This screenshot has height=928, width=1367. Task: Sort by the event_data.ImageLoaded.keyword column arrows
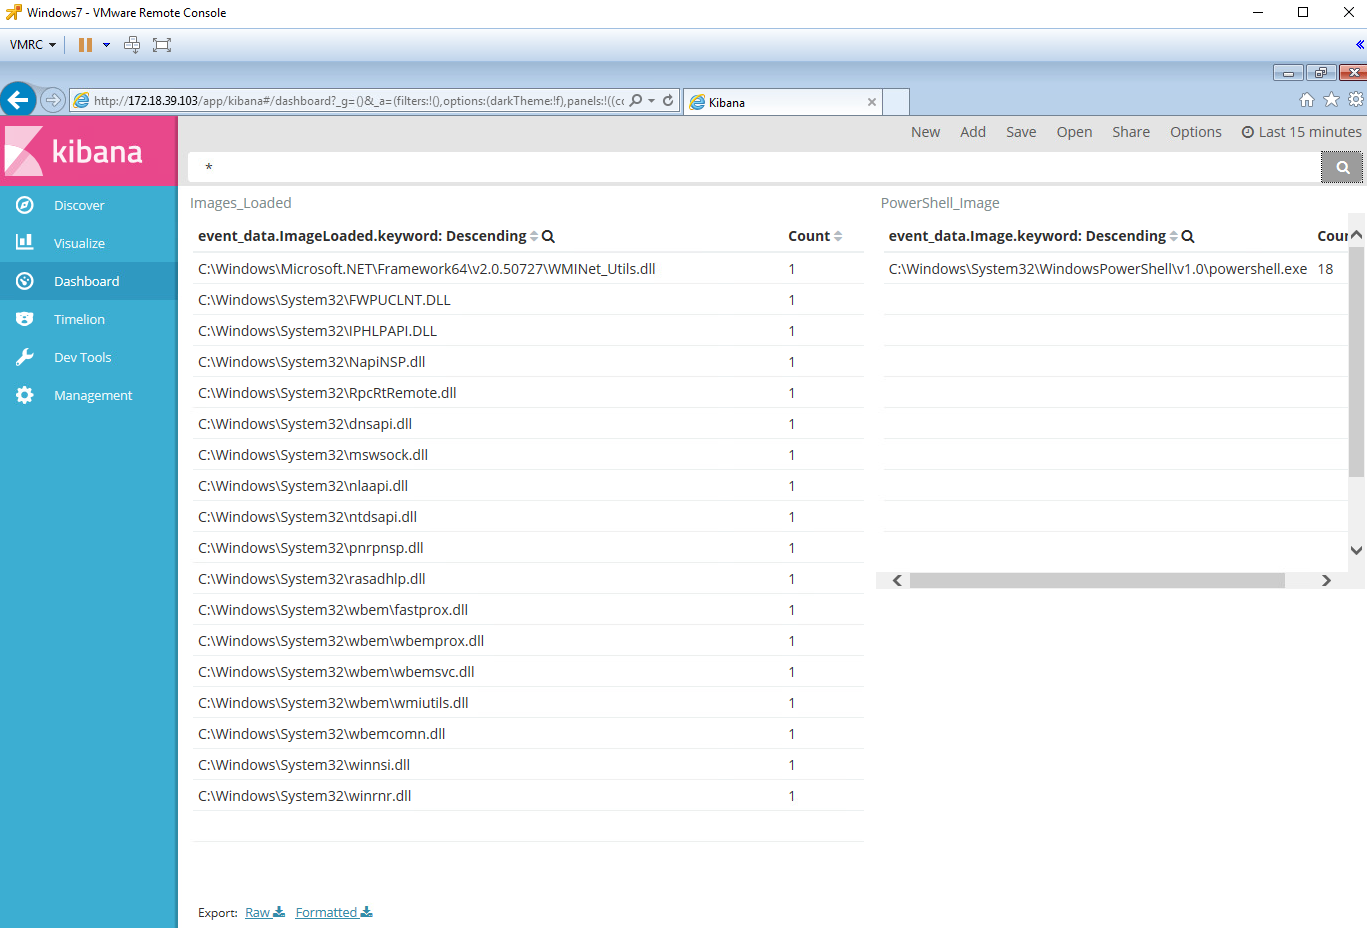pos(534,237)
